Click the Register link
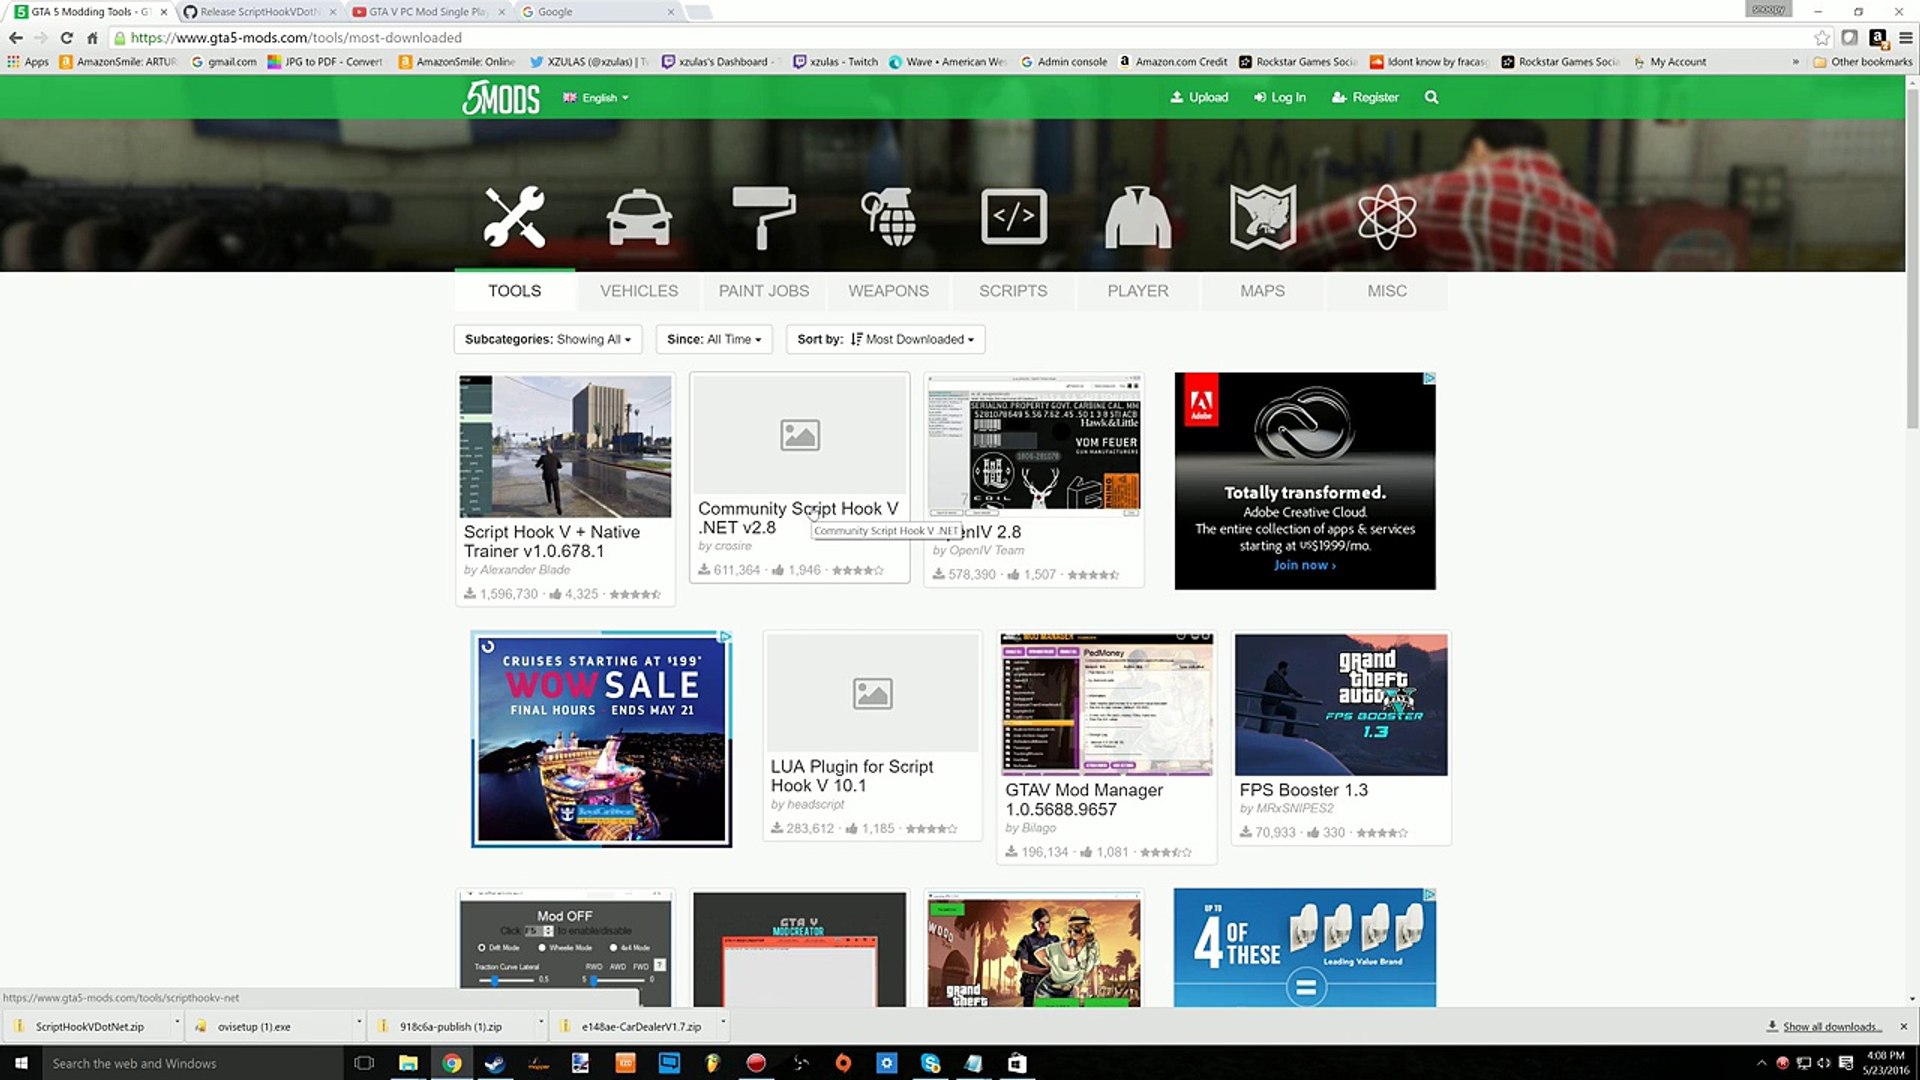Screen dimensions: 1920x1080 click(1365, 97)
